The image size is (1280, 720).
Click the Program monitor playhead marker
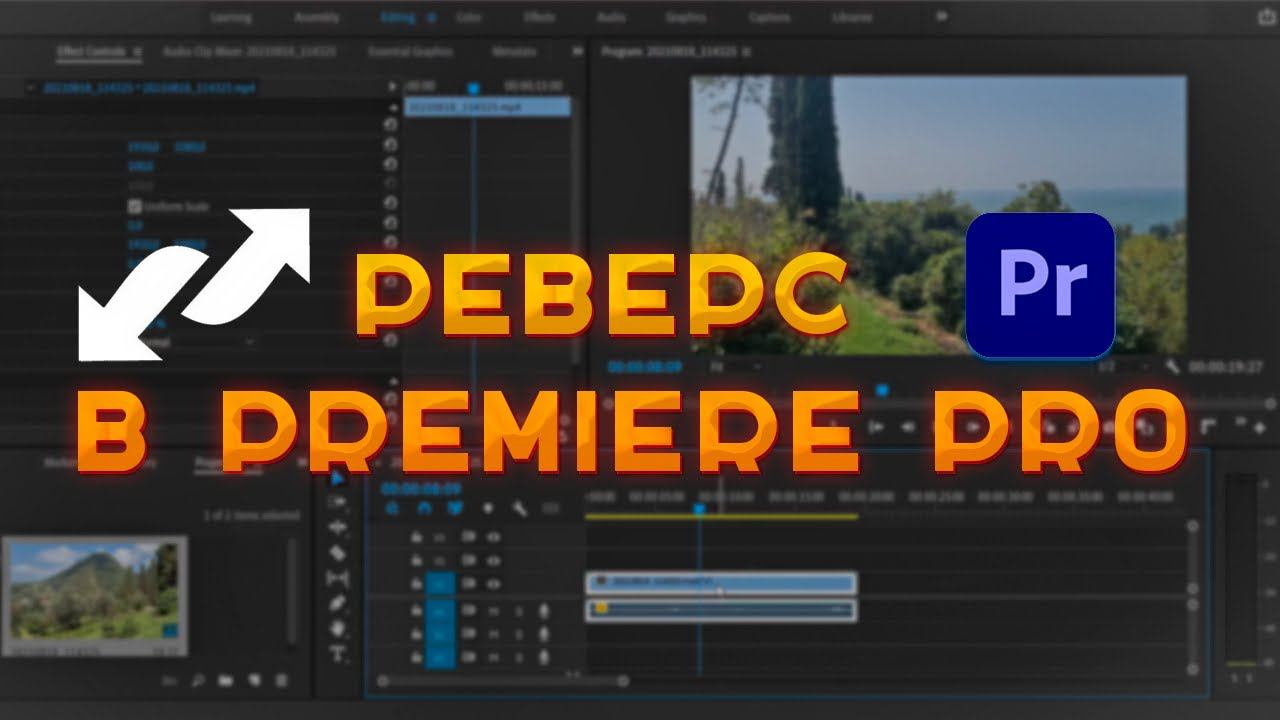click(x=882, y=391)
